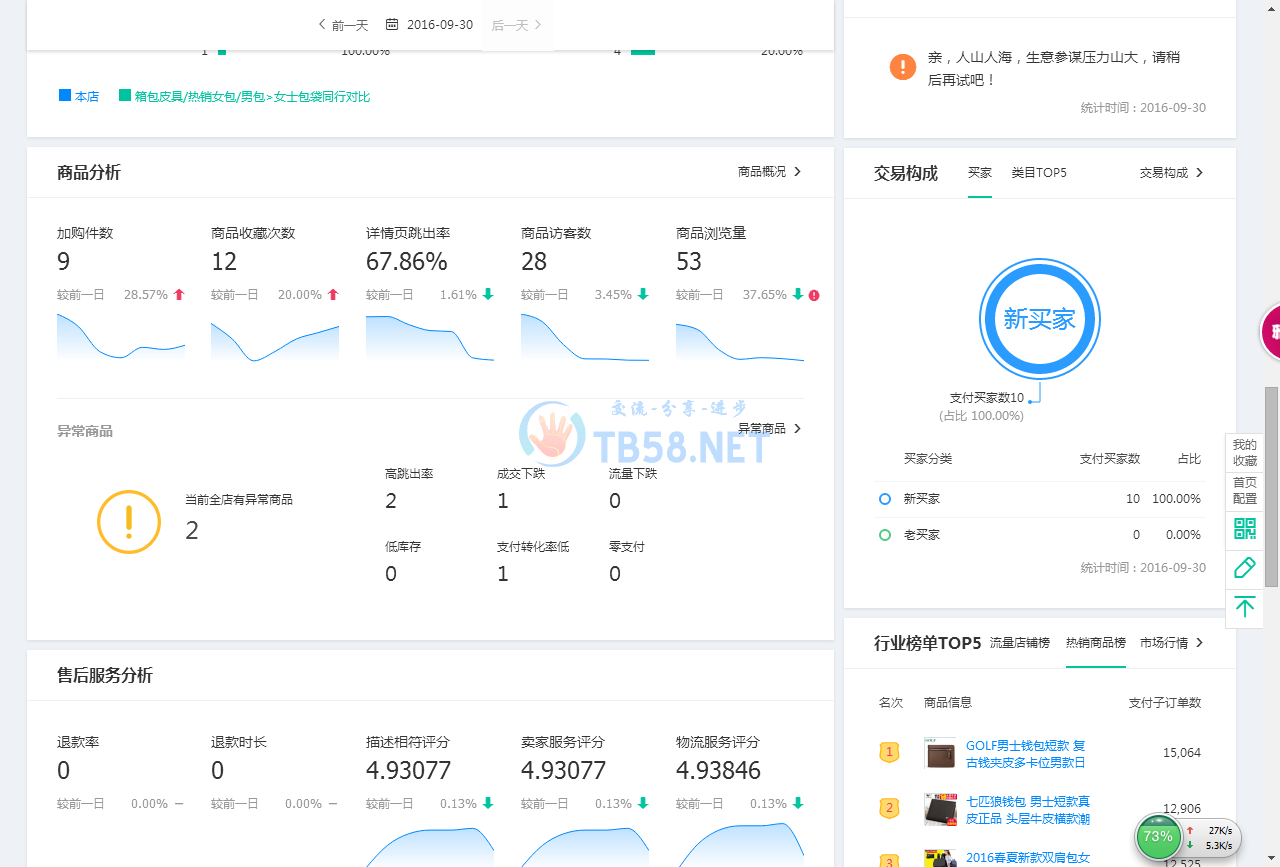Click the green 73% network speed widget
This screenshot has width=1280, height=867.
pyautogui.click(x=1158, y=837)
